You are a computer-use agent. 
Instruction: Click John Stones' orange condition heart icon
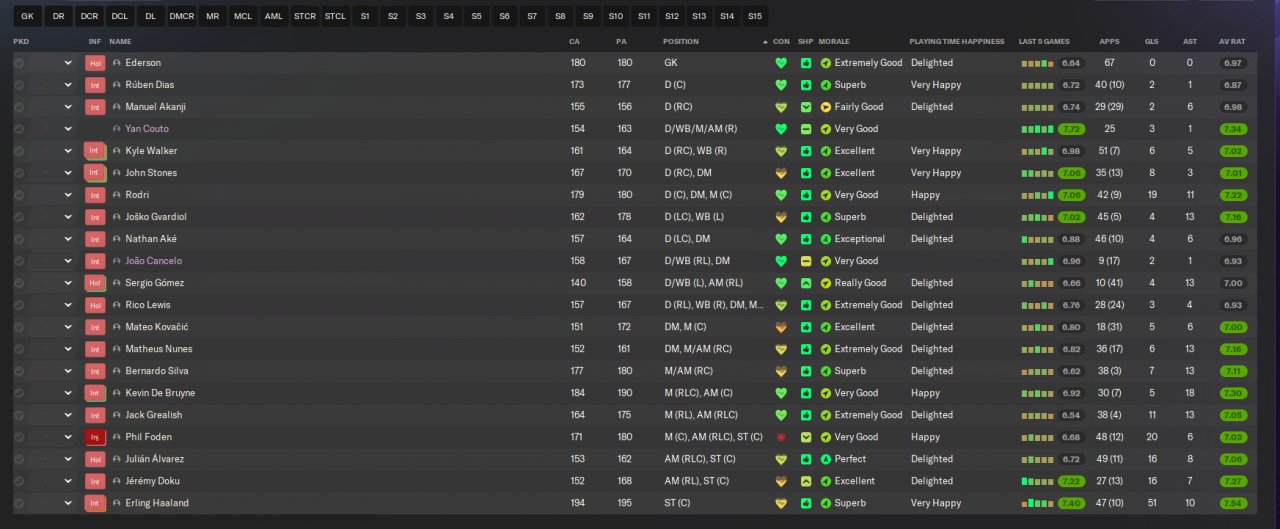781,173
